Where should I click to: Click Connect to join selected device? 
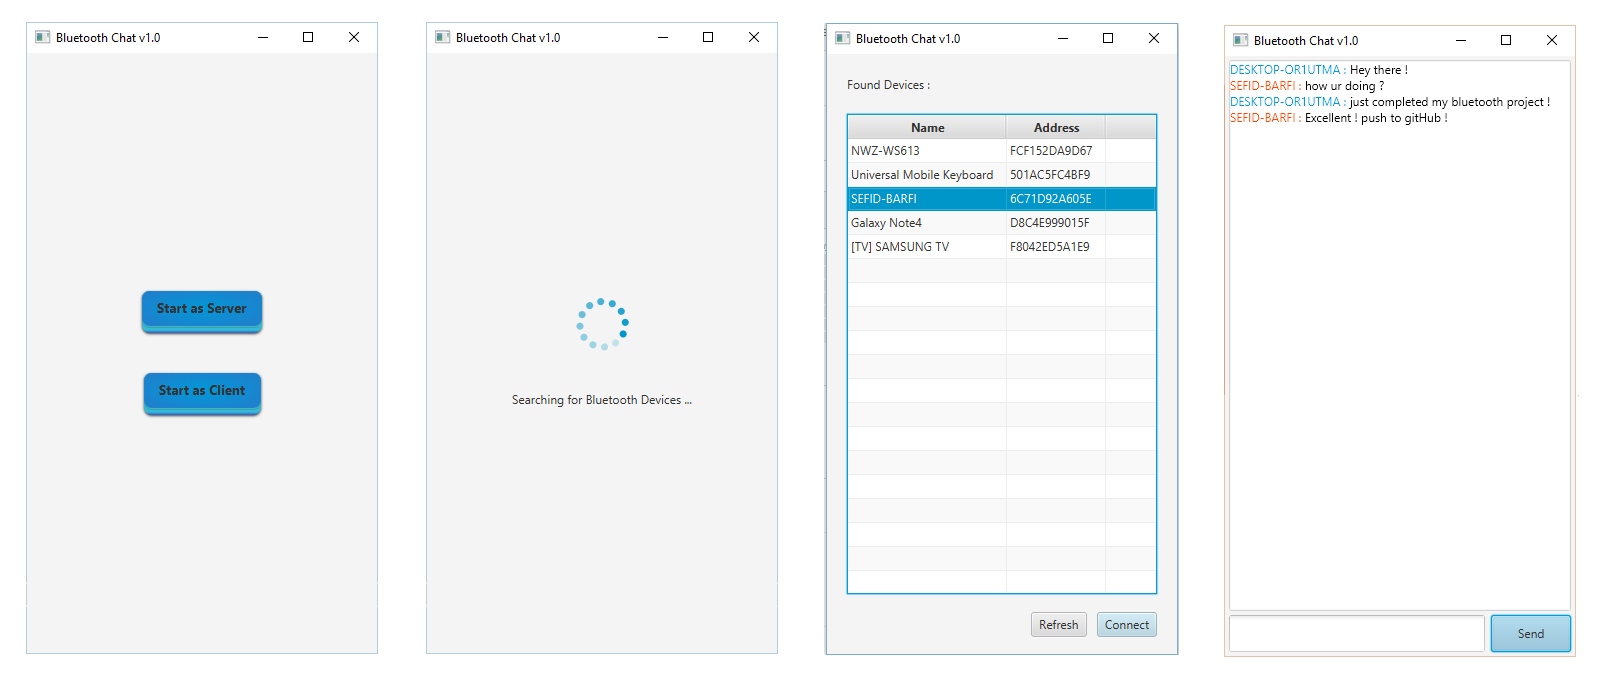tap(1127, 625)
